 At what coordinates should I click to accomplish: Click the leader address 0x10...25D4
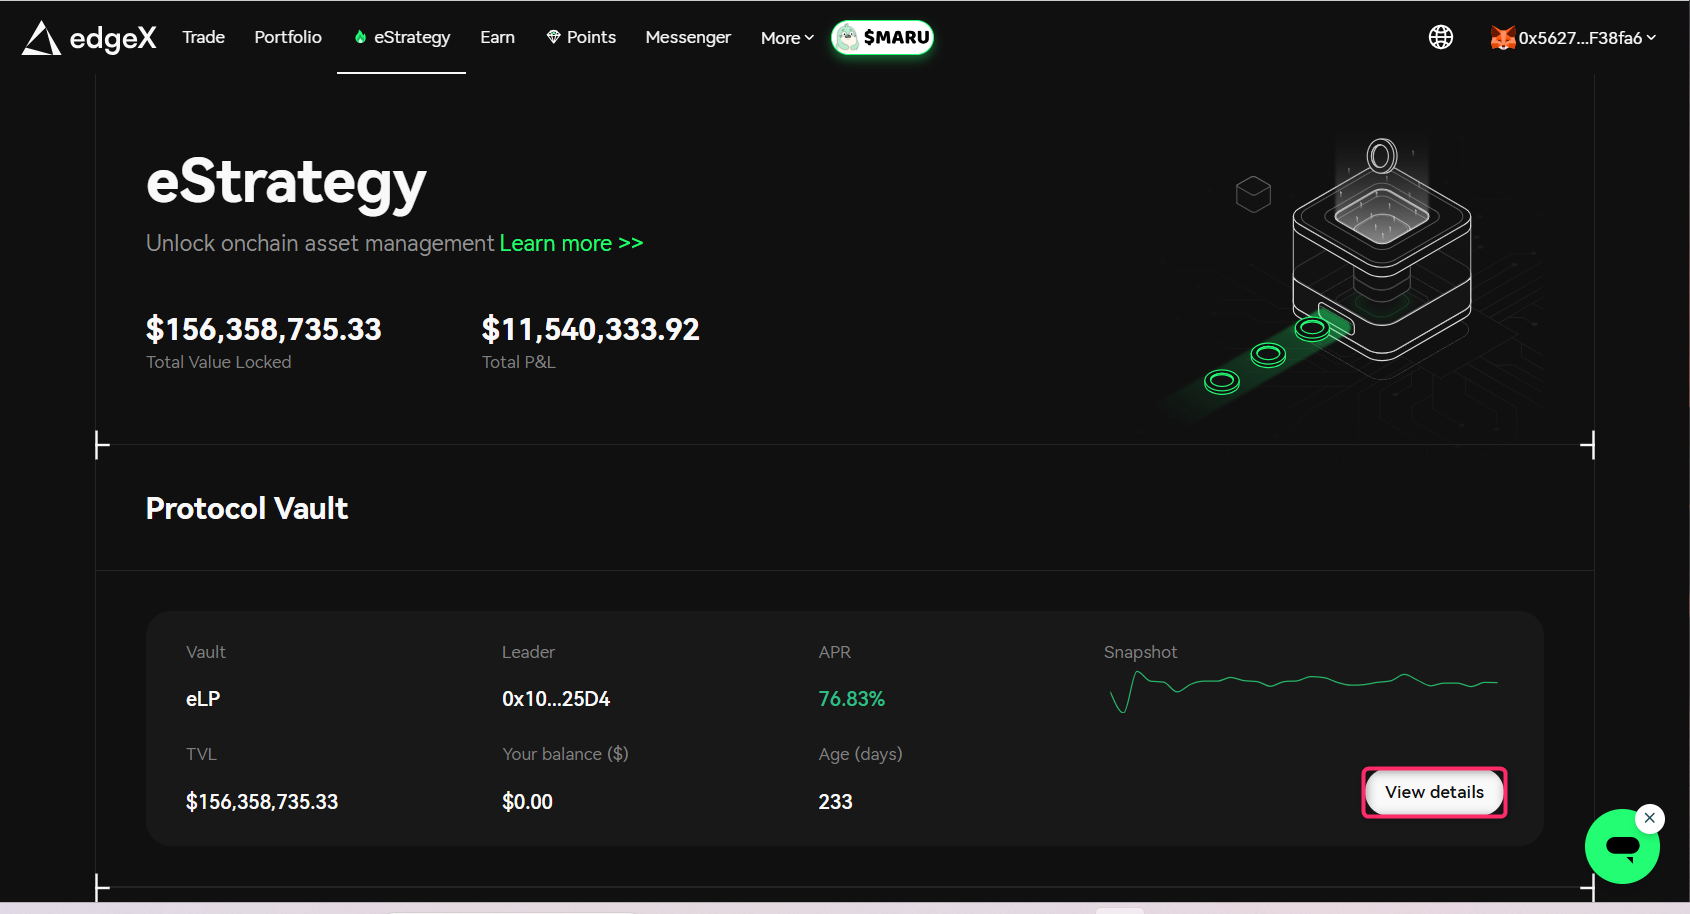[555, 699]
